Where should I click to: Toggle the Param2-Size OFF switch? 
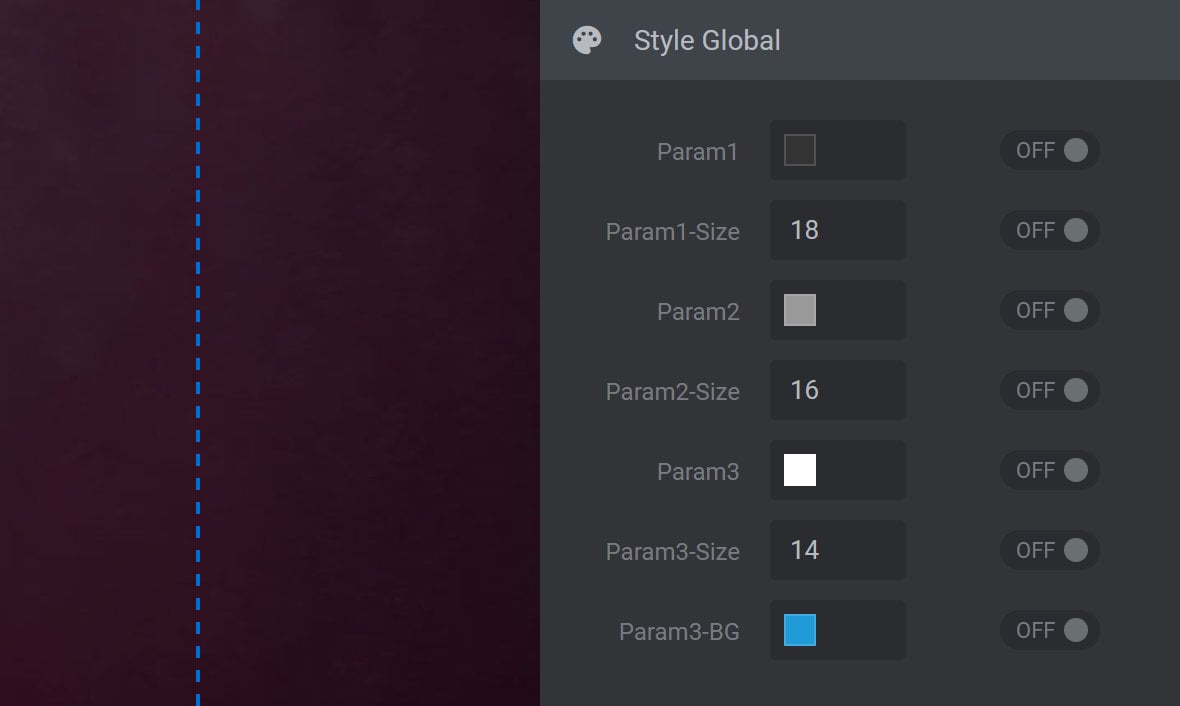click(1050, 390)
